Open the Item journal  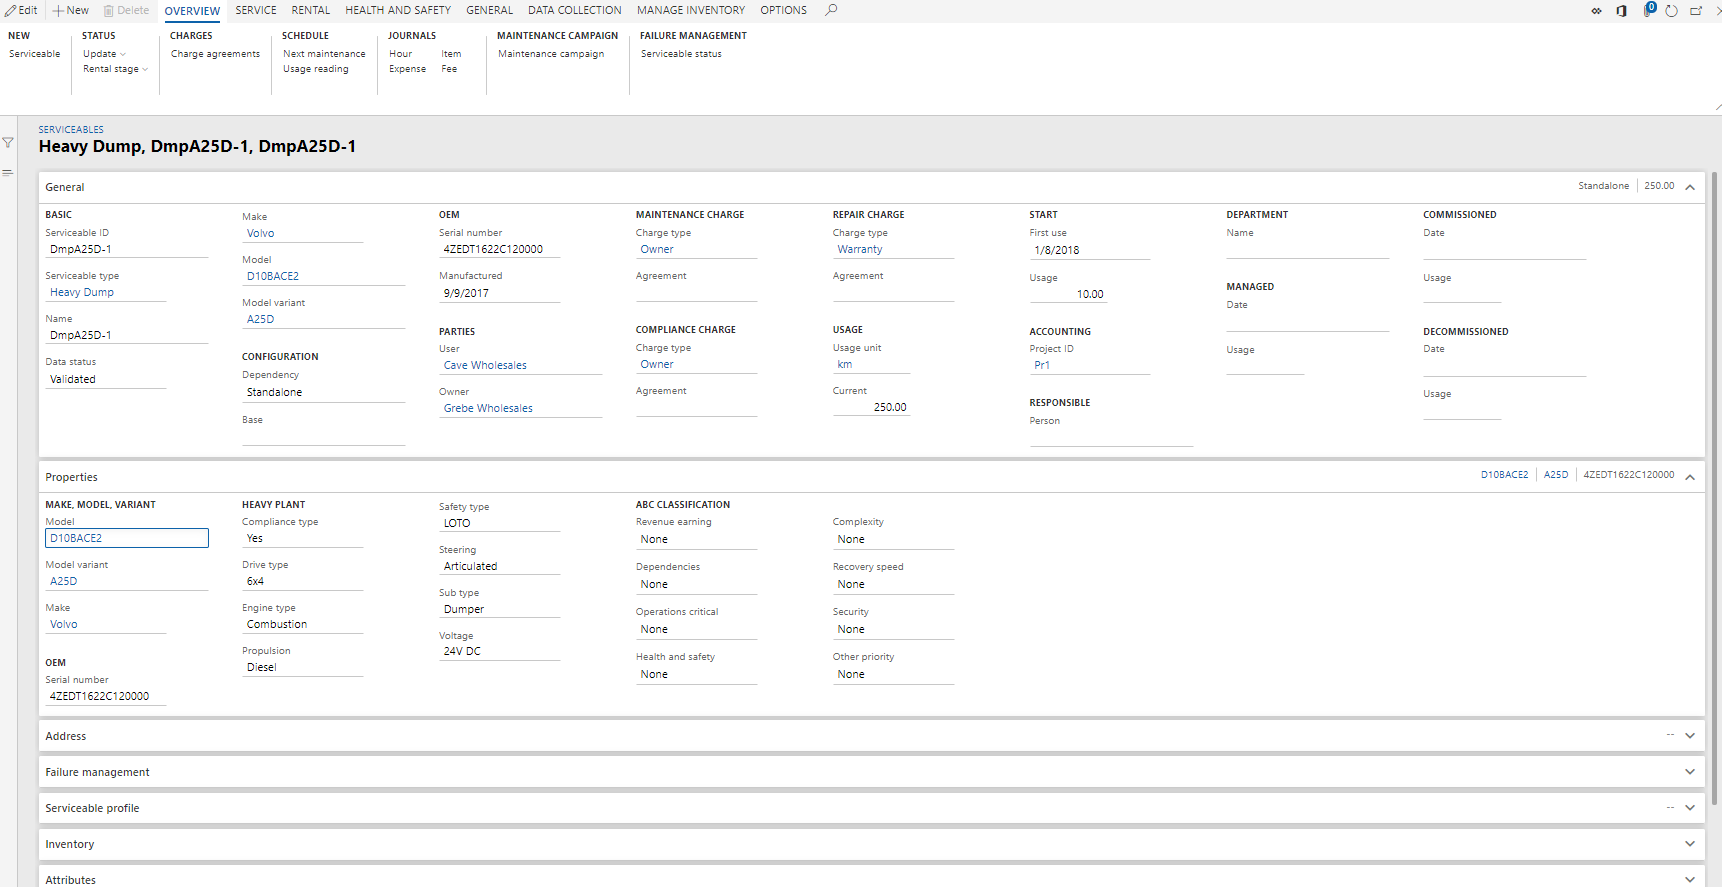coord(452,54)
